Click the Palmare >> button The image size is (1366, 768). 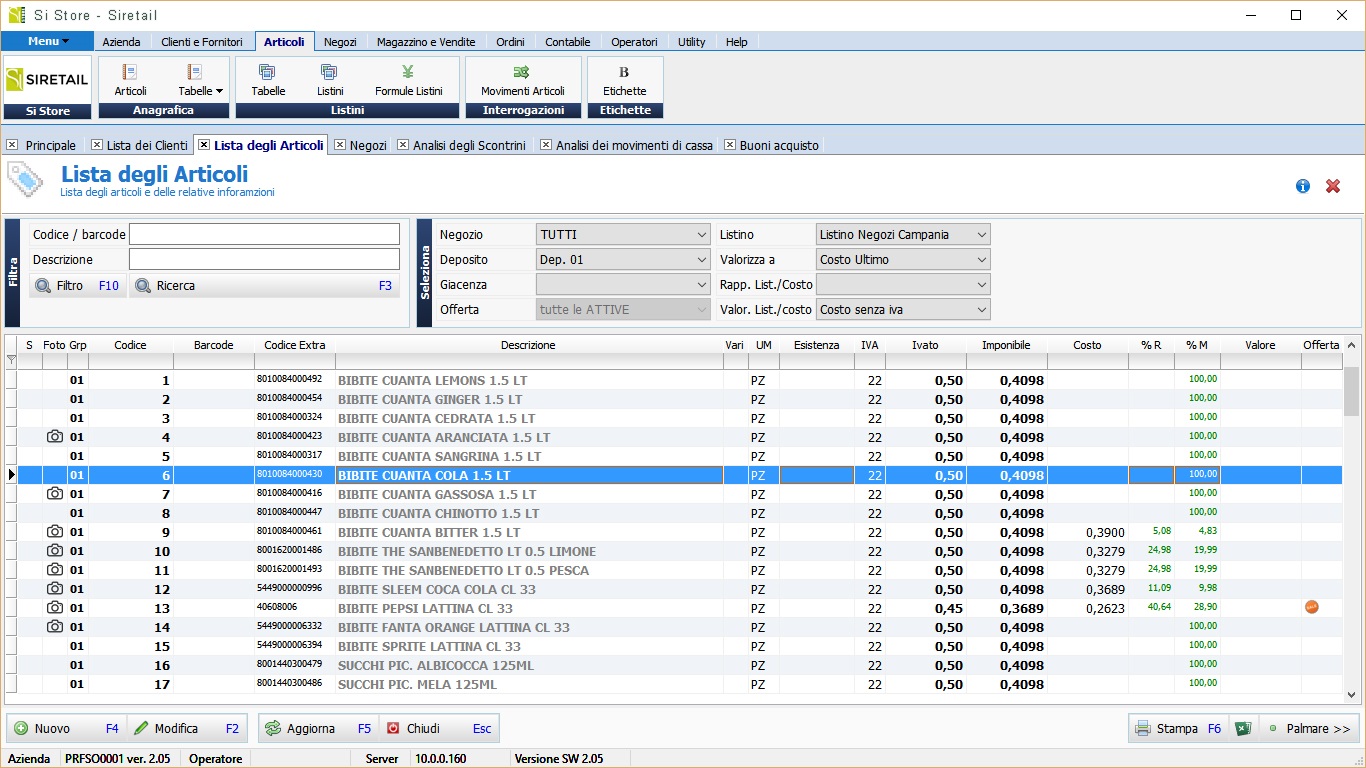[1310, 729]
